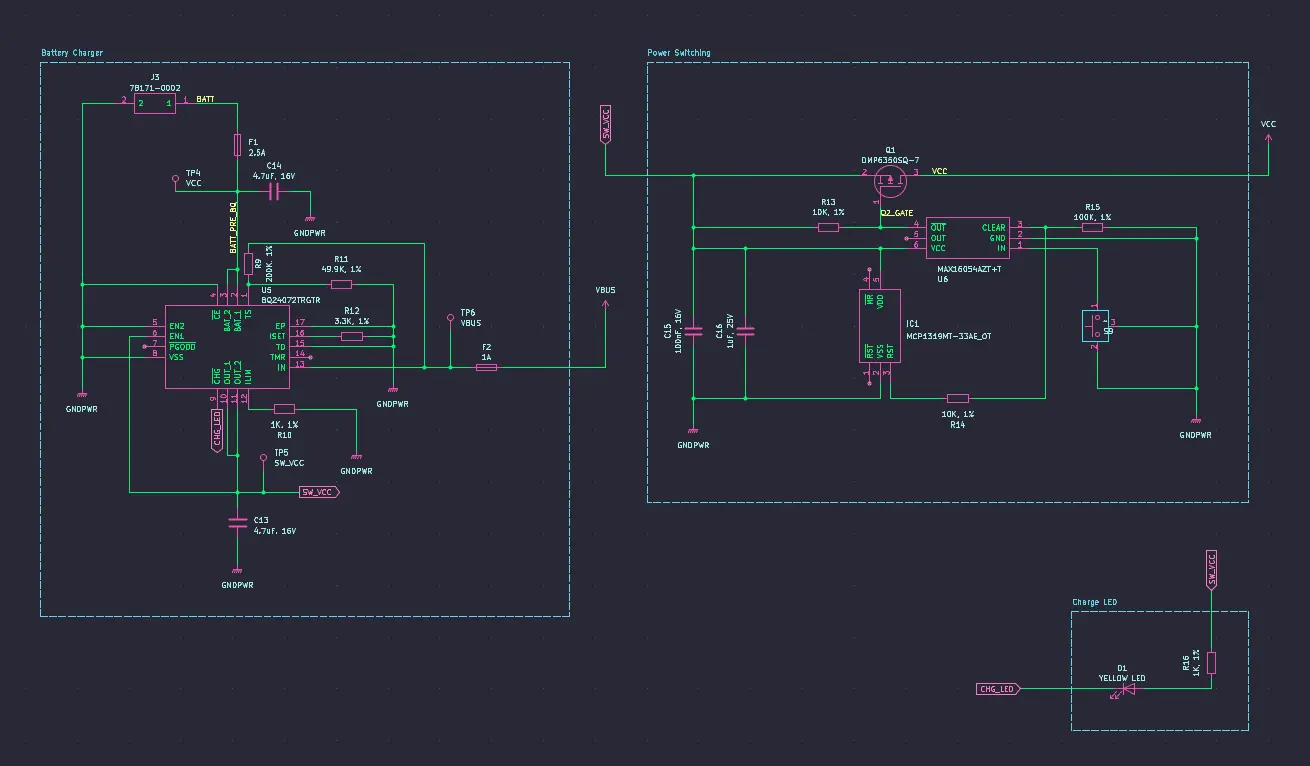Click the U6 MAX16054 IC body
This screenshot has width=1310, height=766.
[966, 238]
